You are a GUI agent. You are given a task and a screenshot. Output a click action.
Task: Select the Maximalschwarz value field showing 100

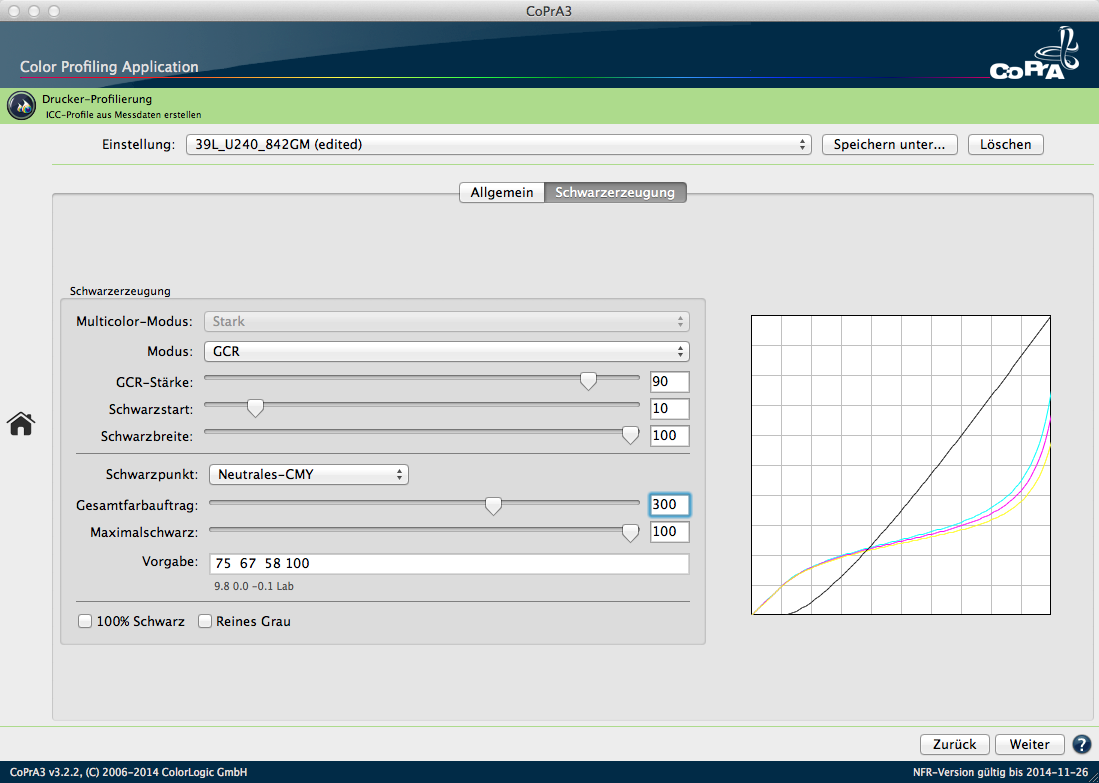(670, 531)
